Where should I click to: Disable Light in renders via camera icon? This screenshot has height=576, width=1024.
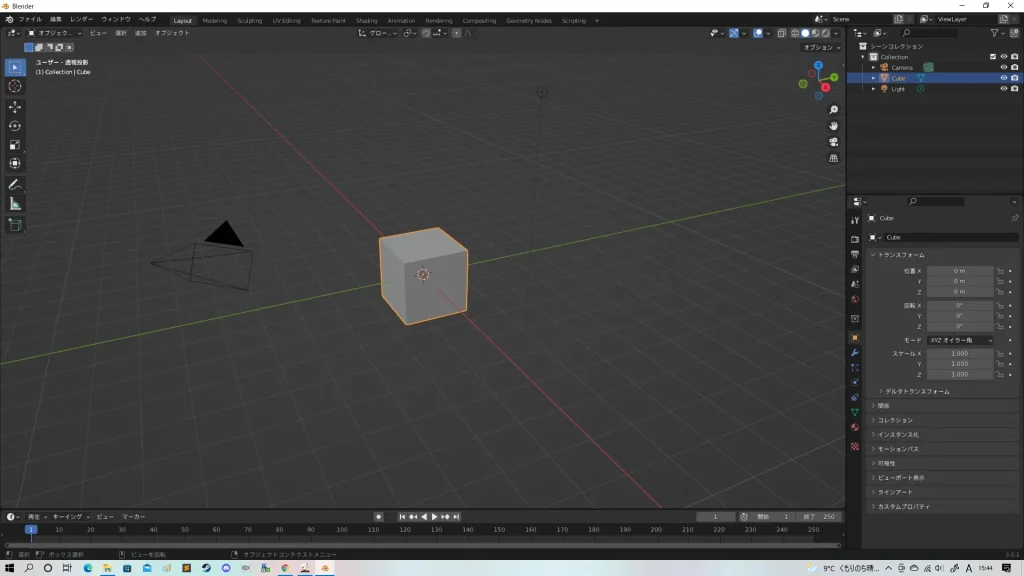[x=1014, y=89]
